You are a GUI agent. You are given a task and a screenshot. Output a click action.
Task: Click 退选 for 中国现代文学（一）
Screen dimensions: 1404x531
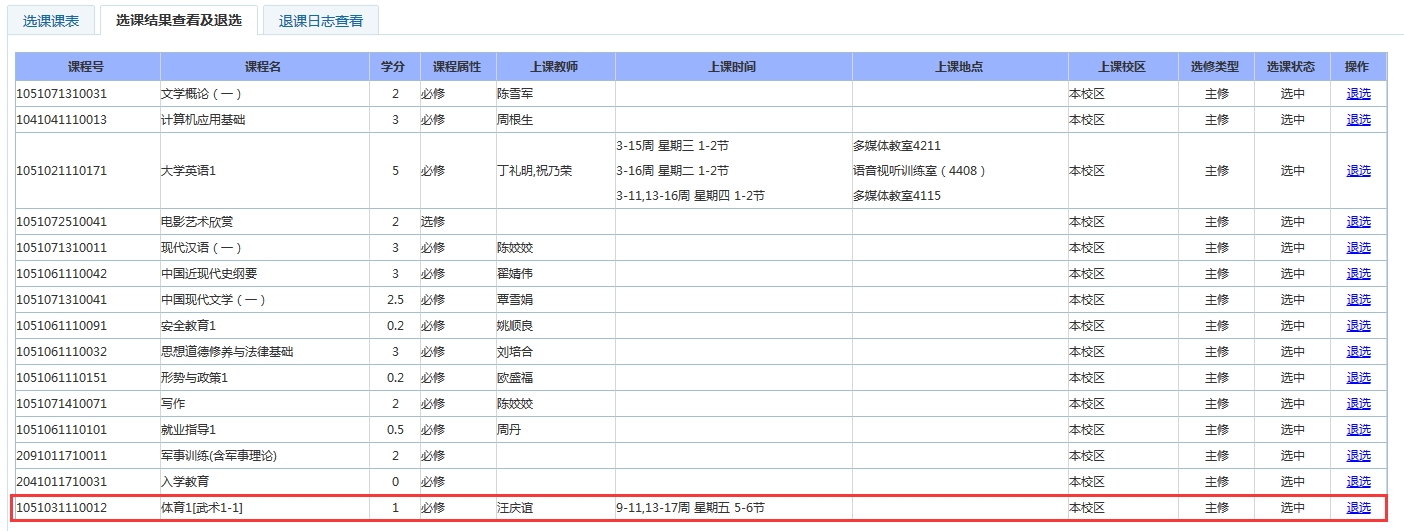click(1358, 300)
